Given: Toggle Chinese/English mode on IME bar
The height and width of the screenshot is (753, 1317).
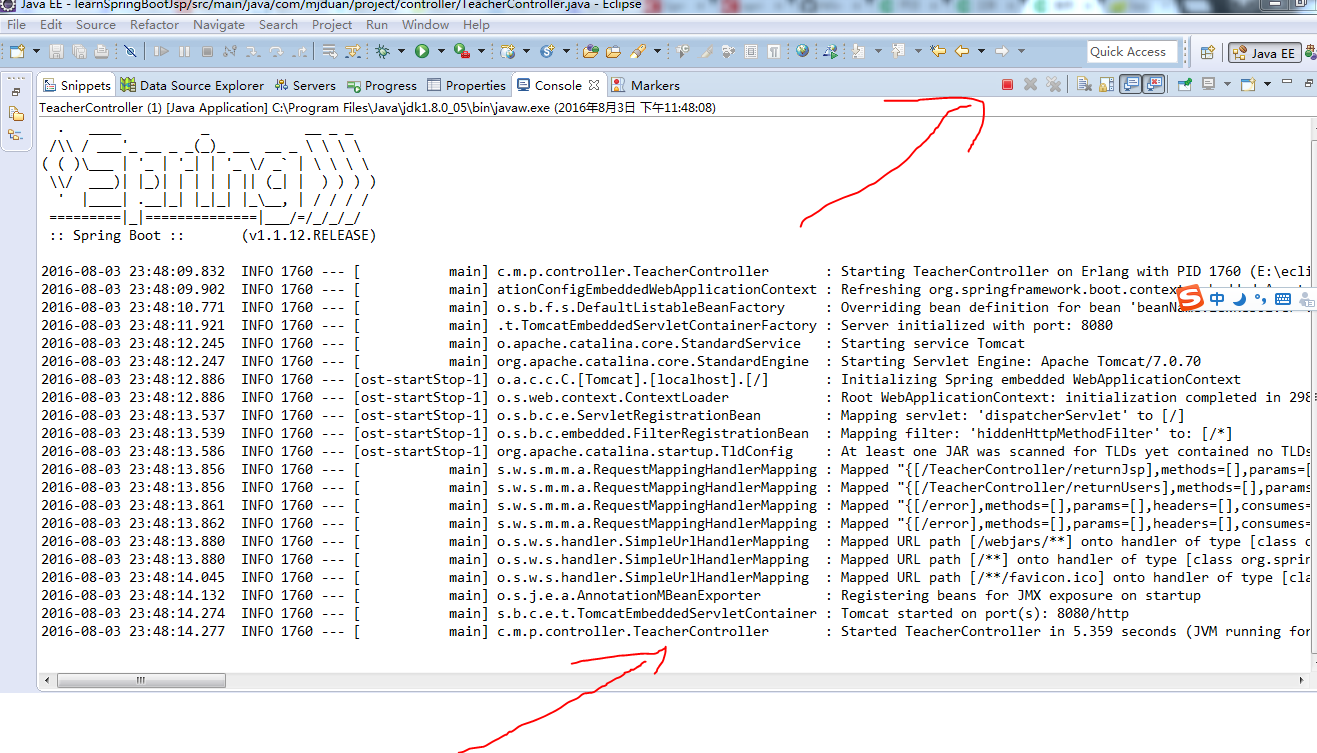Looking at the screenshot, I should tap(1217, 298).
